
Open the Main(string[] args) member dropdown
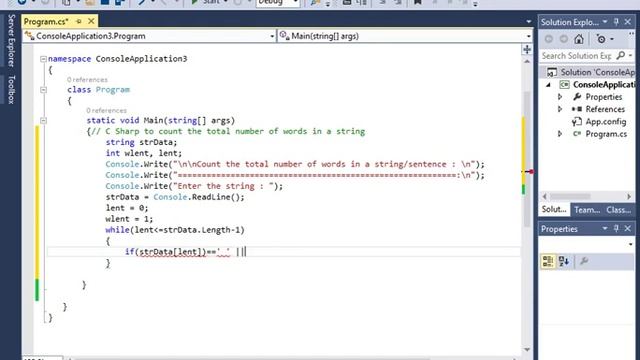[528, 36]
